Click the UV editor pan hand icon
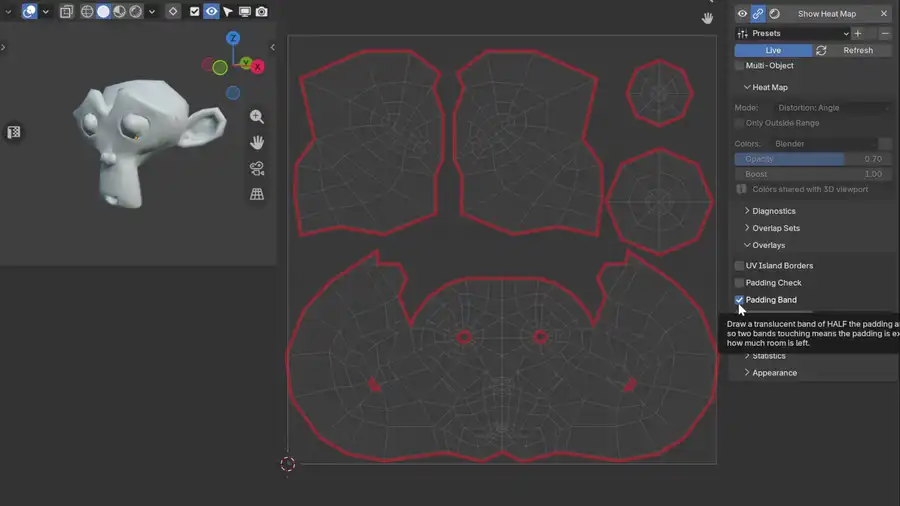The height and width of the screenshot is (506, 900). pos(707,18)
